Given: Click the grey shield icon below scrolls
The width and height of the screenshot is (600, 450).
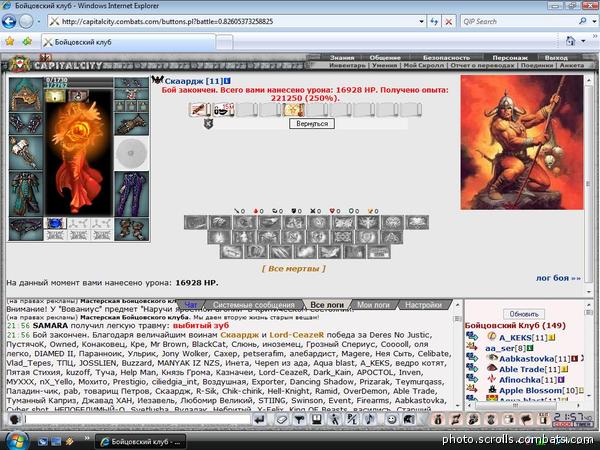Looking at the screenshot, I should (x=208, y=123).
